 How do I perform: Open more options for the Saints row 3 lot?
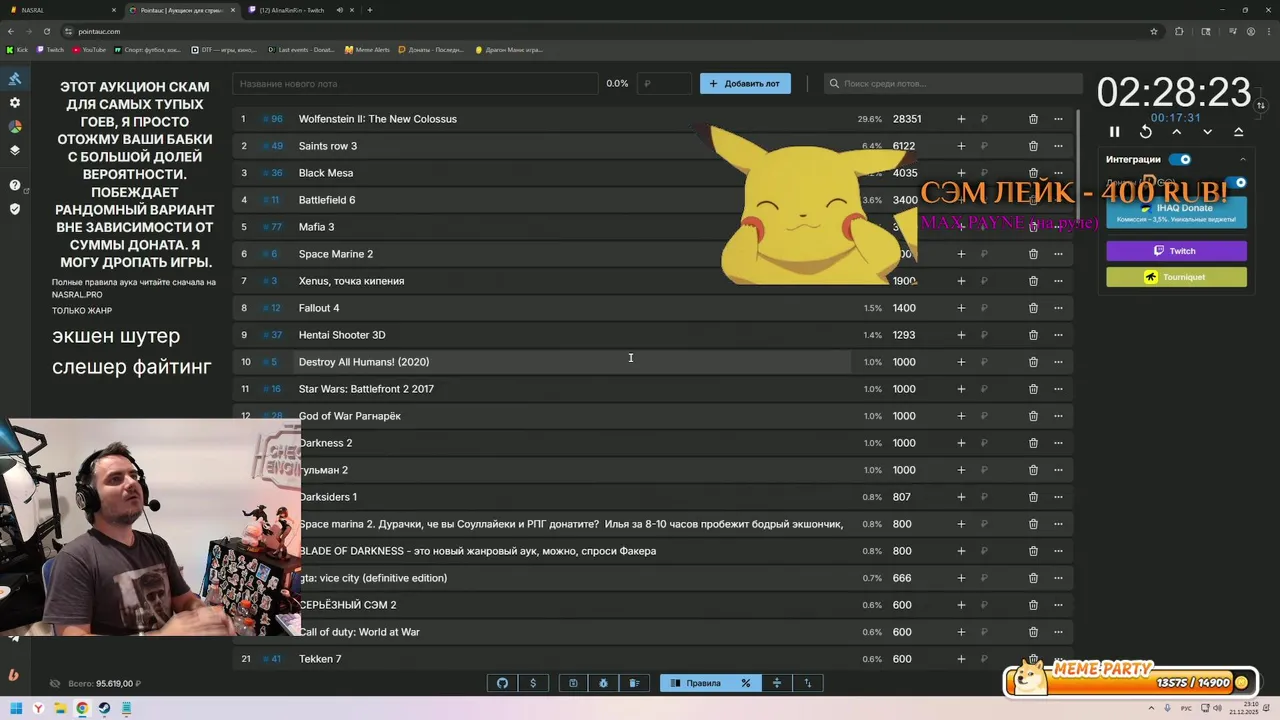click(x=1058, y=146)
